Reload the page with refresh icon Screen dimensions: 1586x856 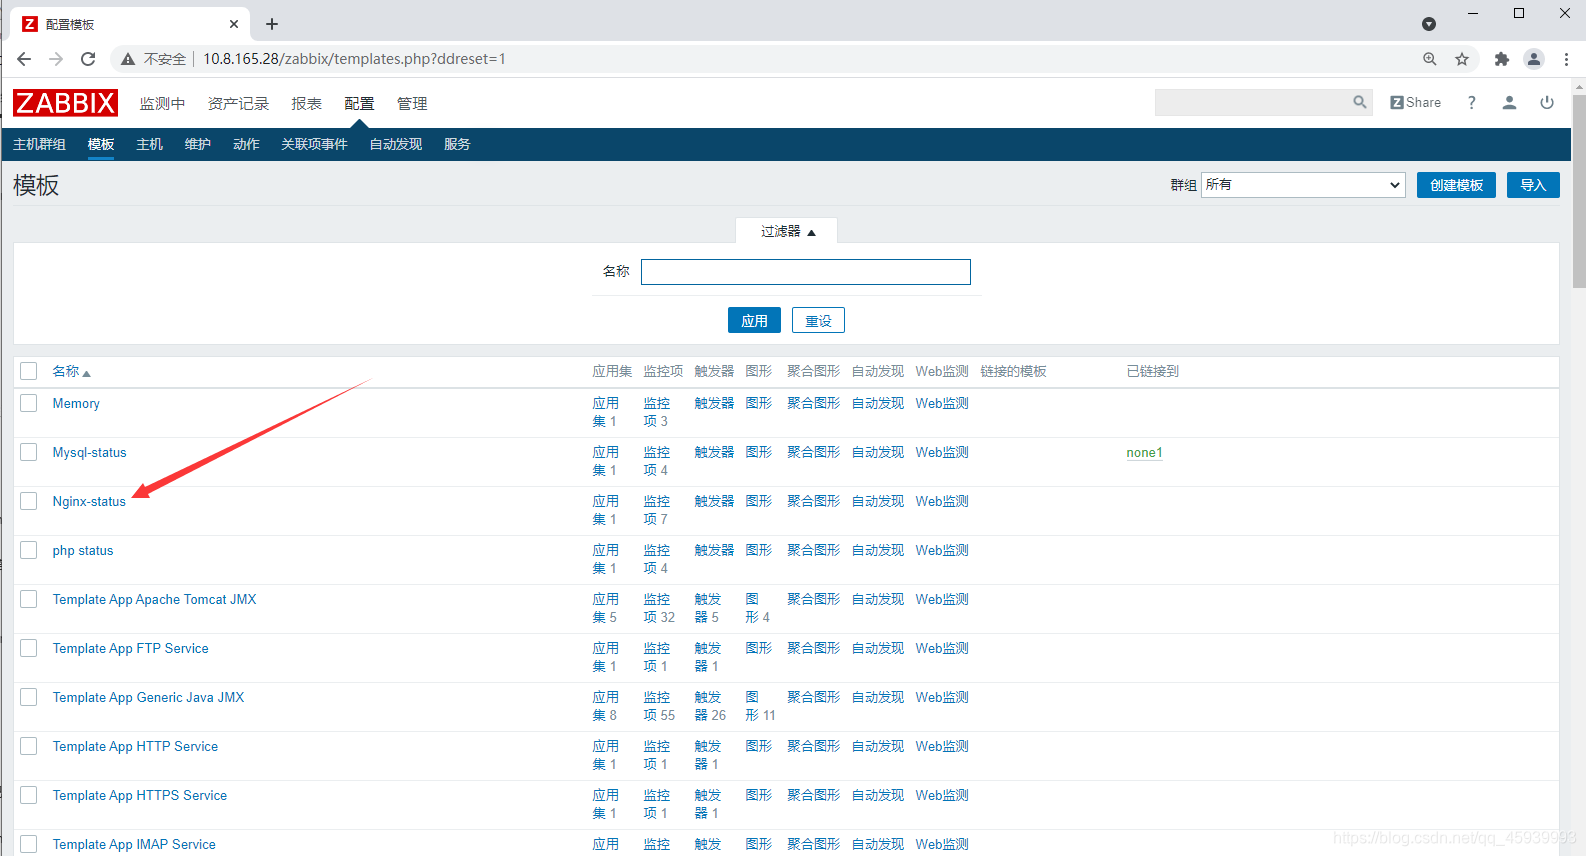(88, 59)
